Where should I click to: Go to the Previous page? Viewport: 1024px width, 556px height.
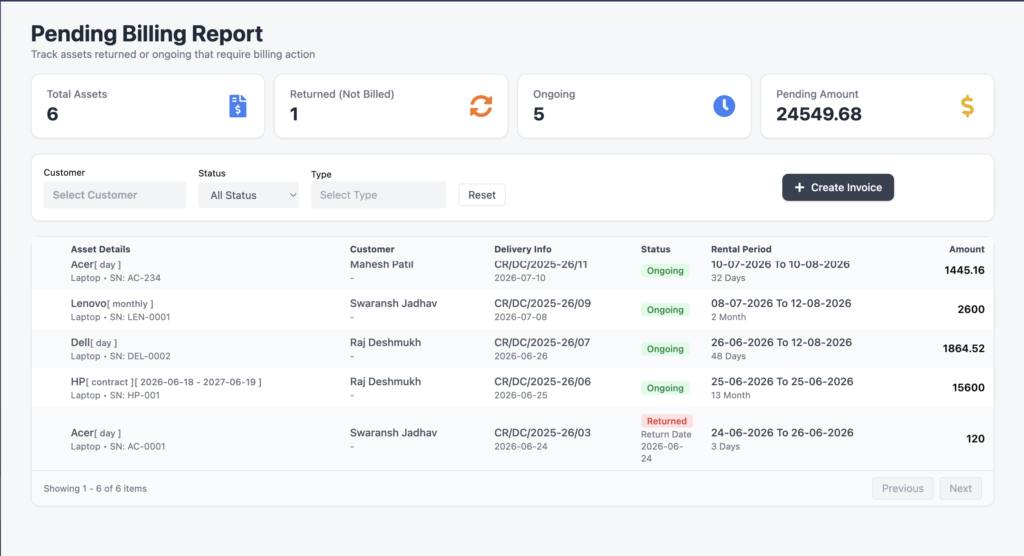tap(903, 488)
